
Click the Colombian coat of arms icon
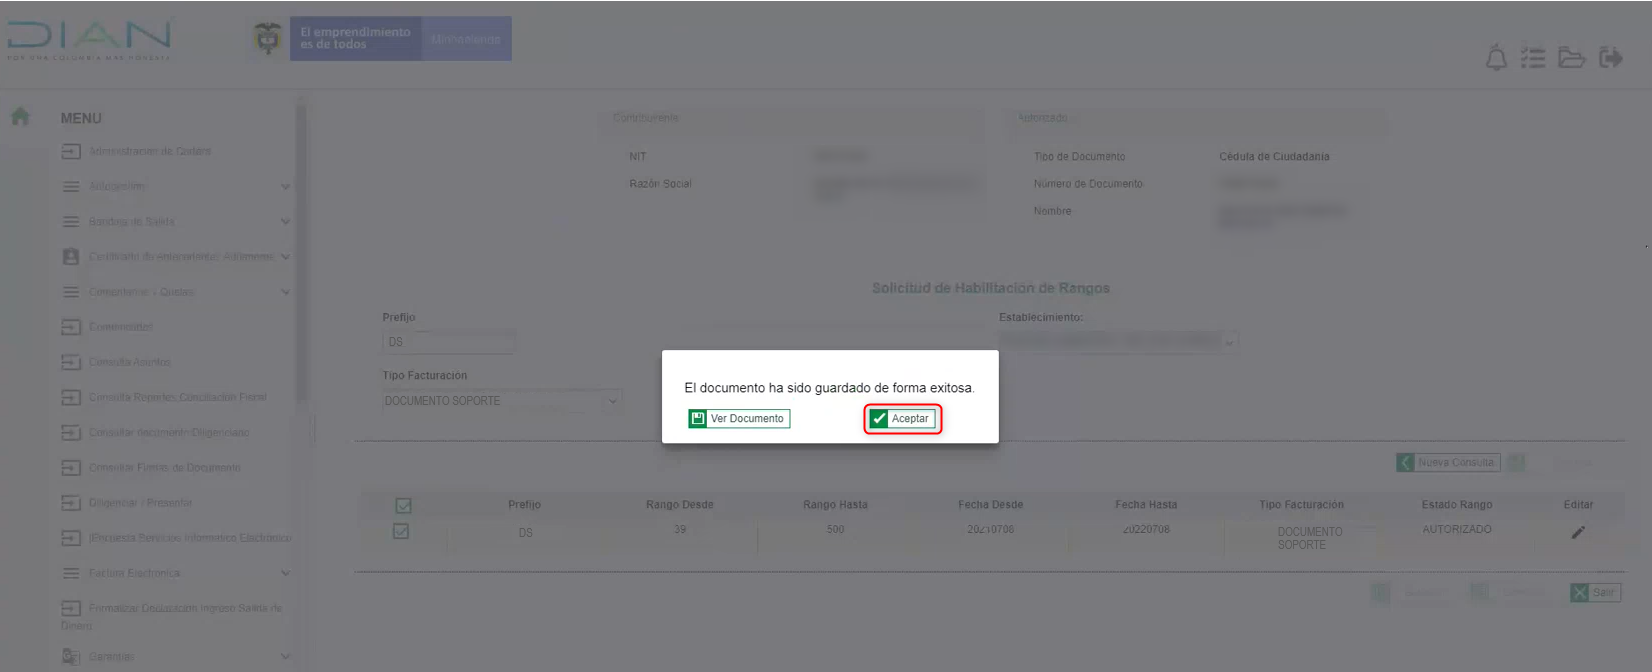(267, 38)
